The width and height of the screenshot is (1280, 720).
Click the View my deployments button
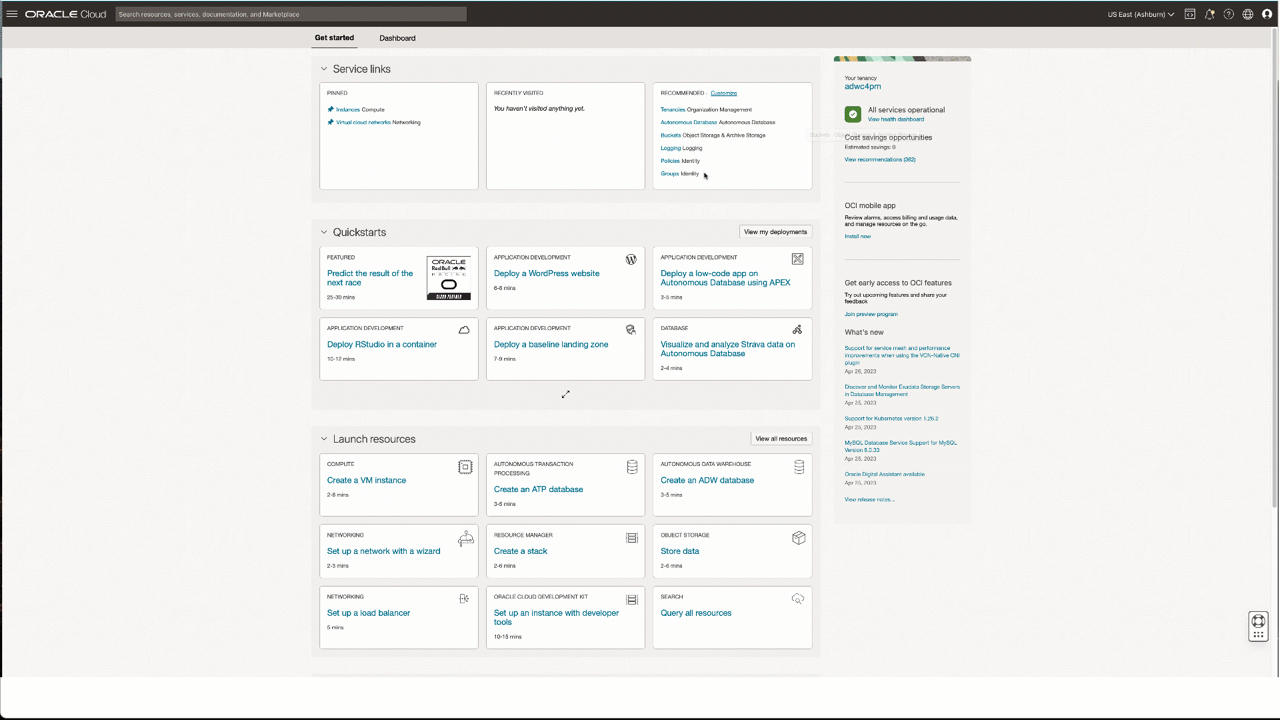pos(775,232)
